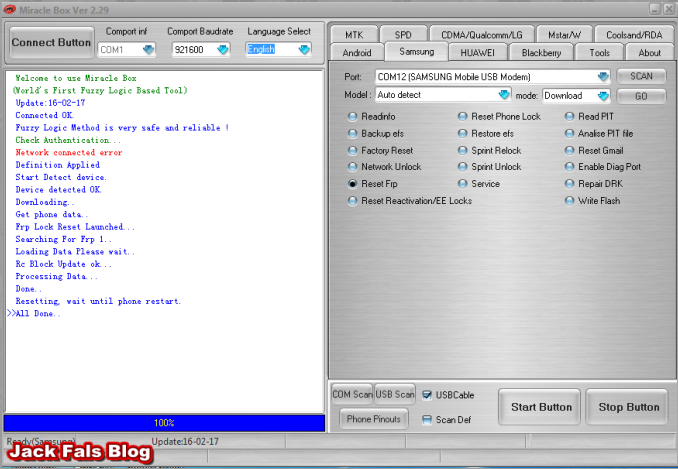Toggle the USBCable checkbox
This screenshot has width=678, height=469.
427,395
